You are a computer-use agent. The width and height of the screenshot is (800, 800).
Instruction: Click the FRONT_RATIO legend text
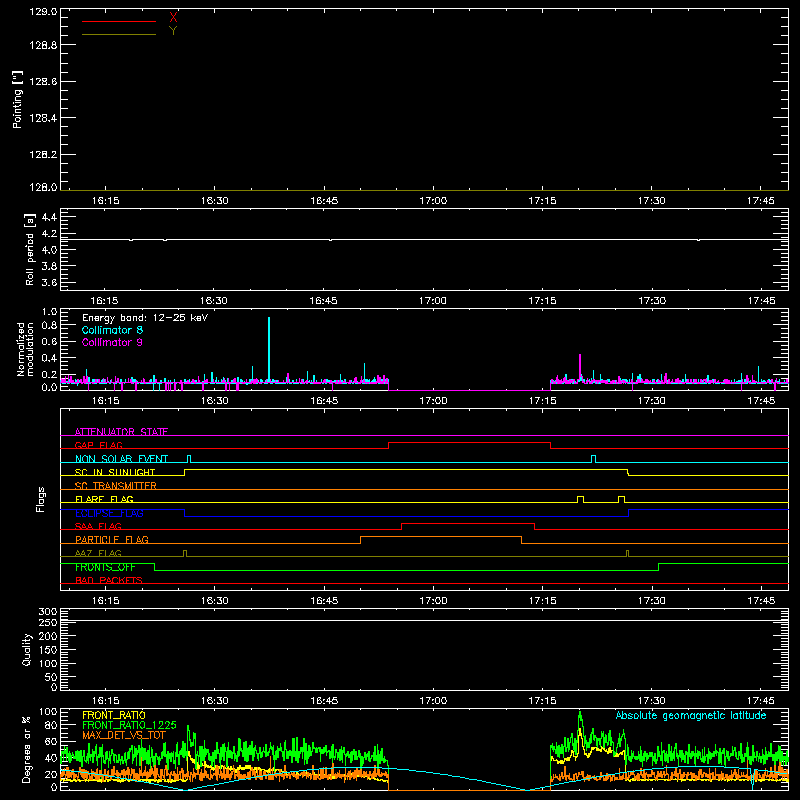(114, 715)
